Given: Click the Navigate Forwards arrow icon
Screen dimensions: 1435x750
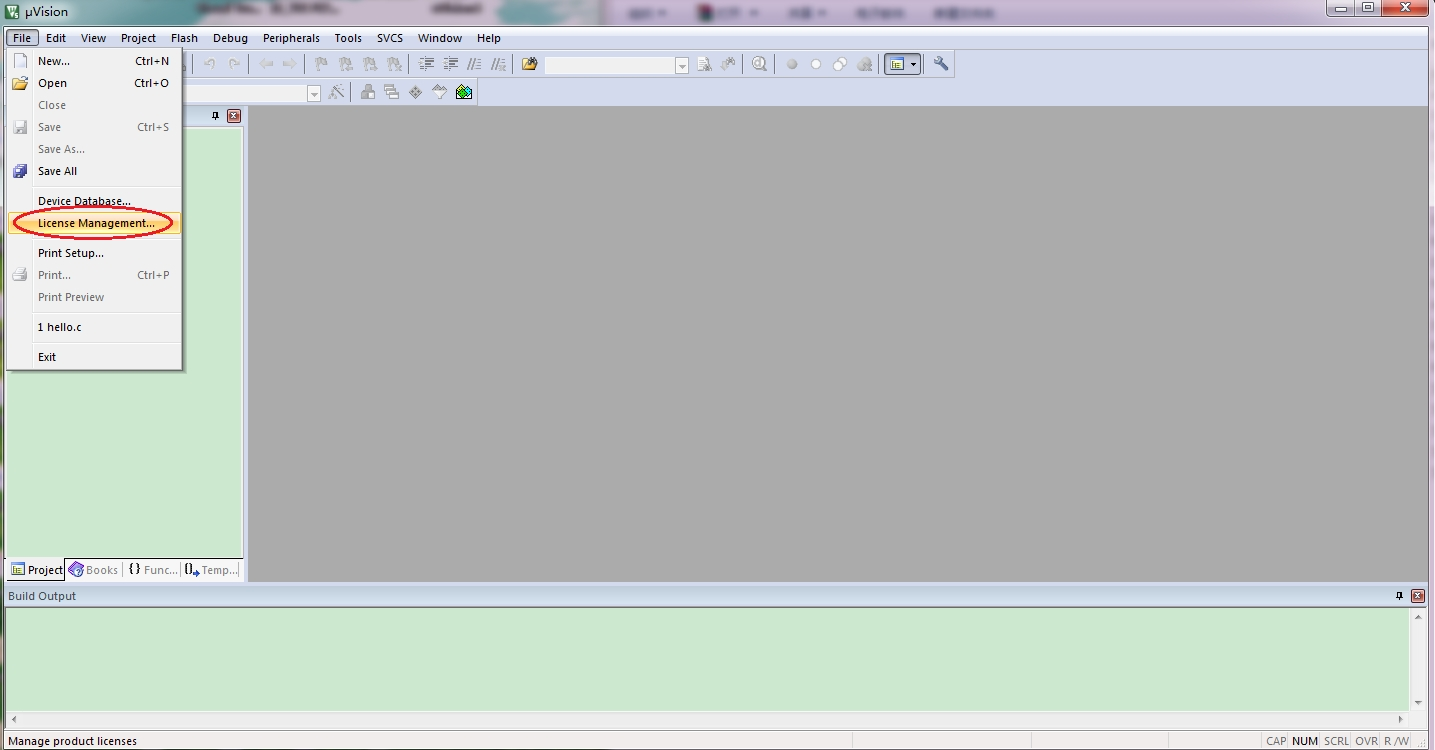Looking at the screenshot, I should point(290,64).
